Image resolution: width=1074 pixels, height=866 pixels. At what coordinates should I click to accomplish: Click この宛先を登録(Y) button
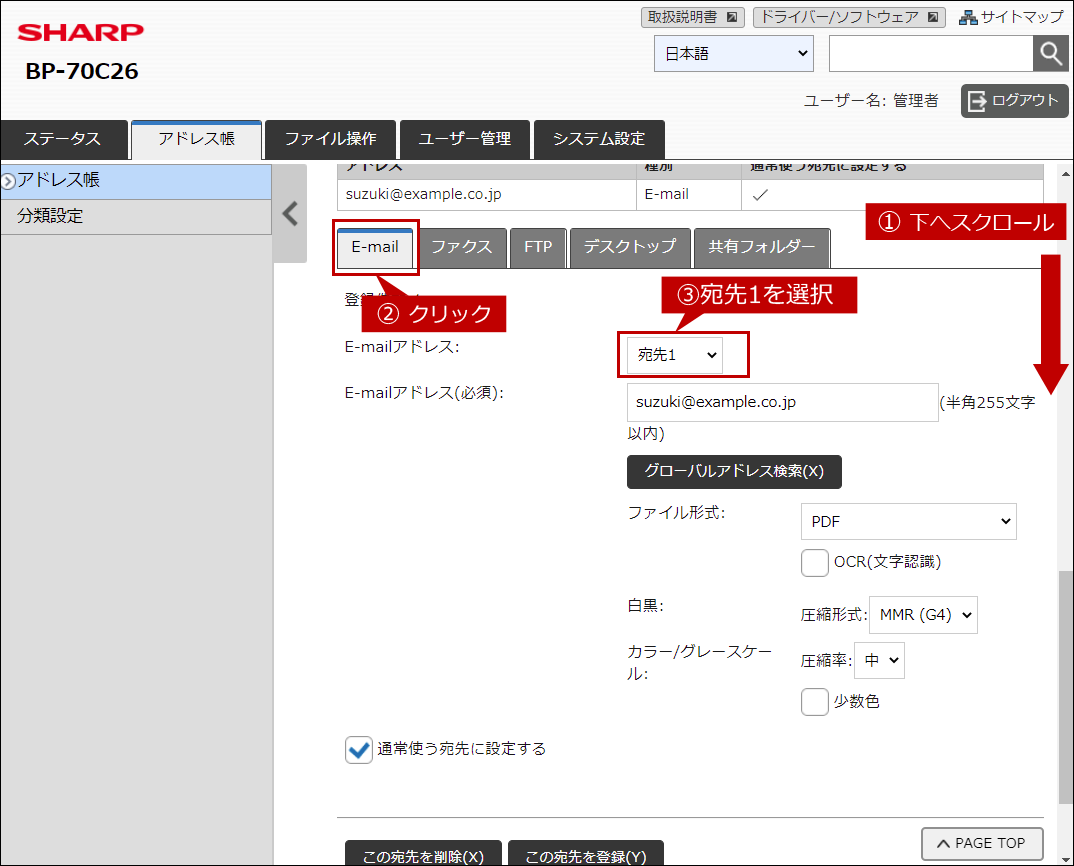(x=586, y=854)
